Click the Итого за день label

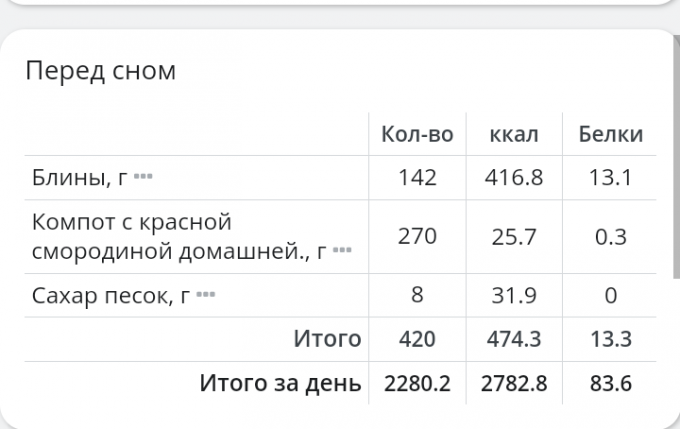[280, 383]
